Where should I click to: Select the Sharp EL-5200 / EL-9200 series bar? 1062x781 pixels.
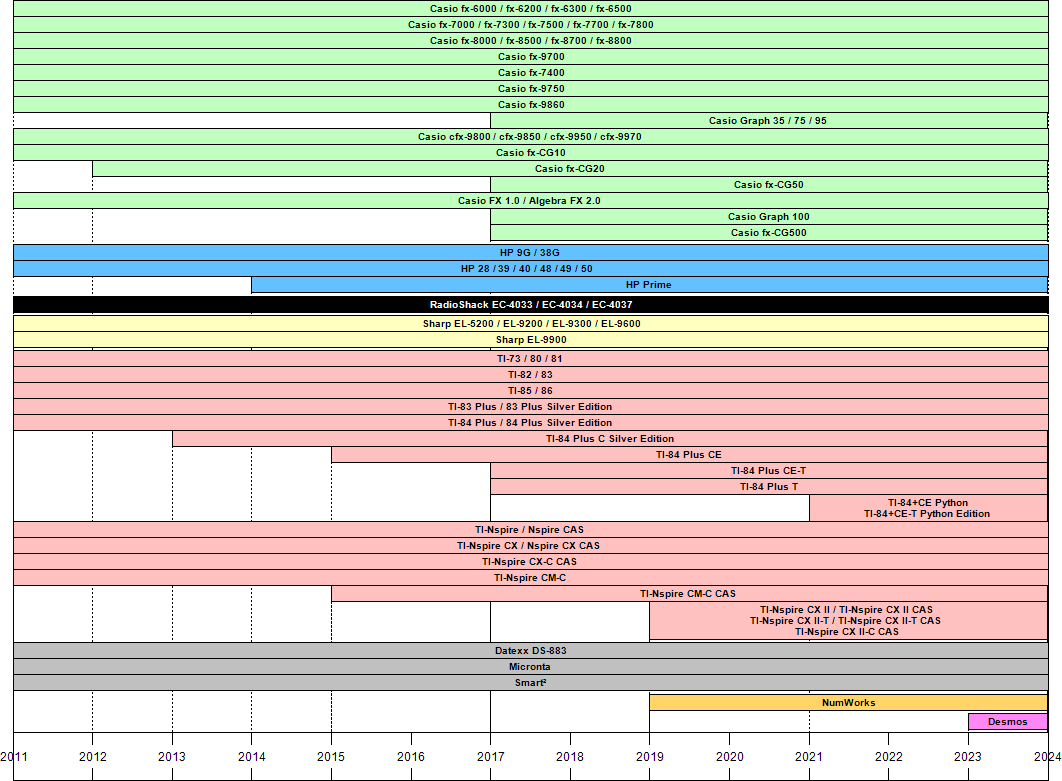coord(531,324)
